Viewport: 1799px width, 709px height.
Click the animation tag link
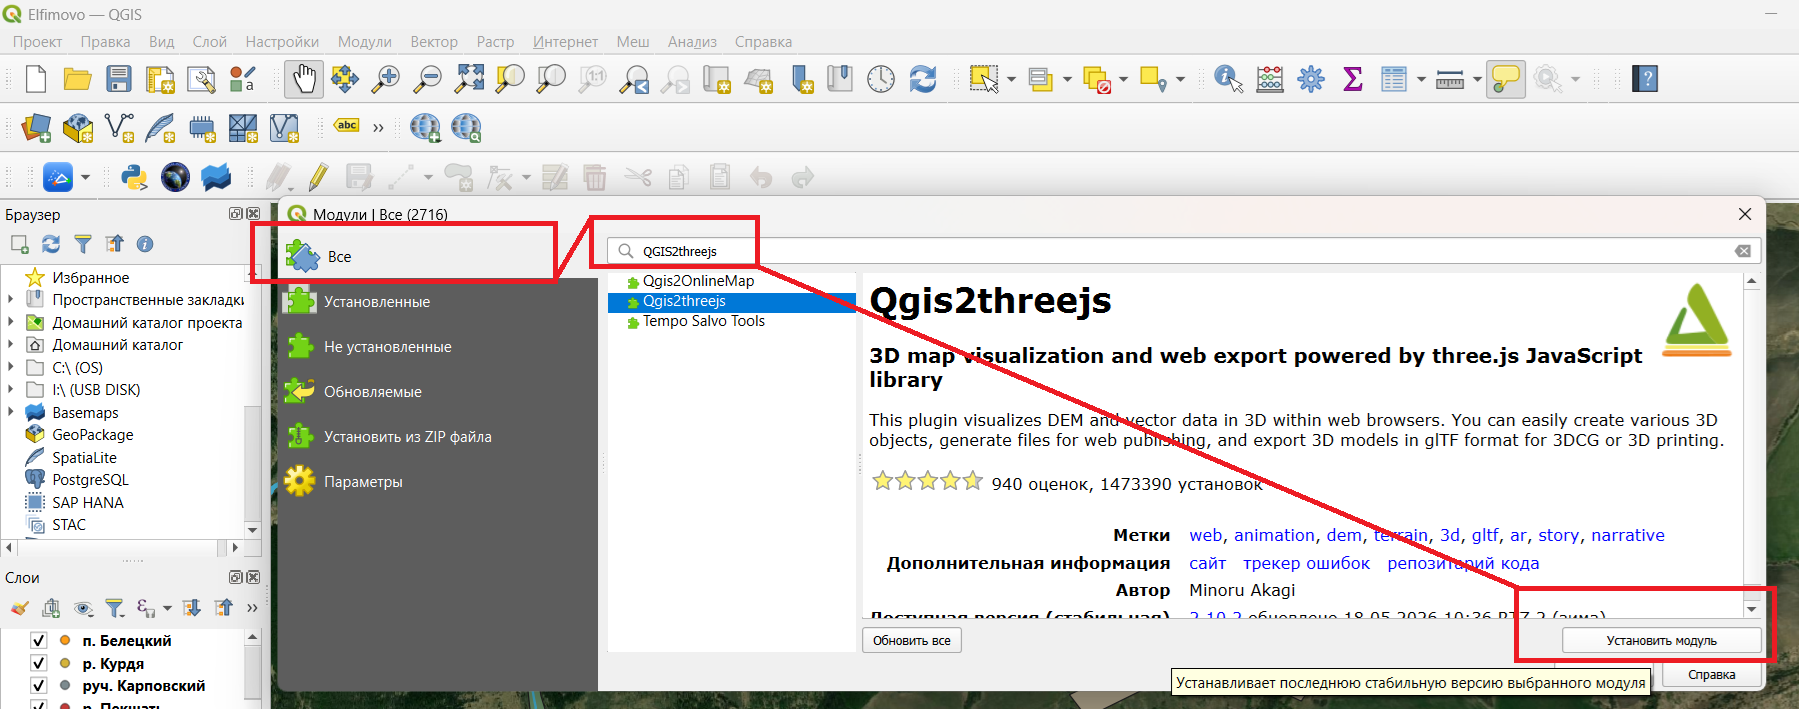(1274, 535)
